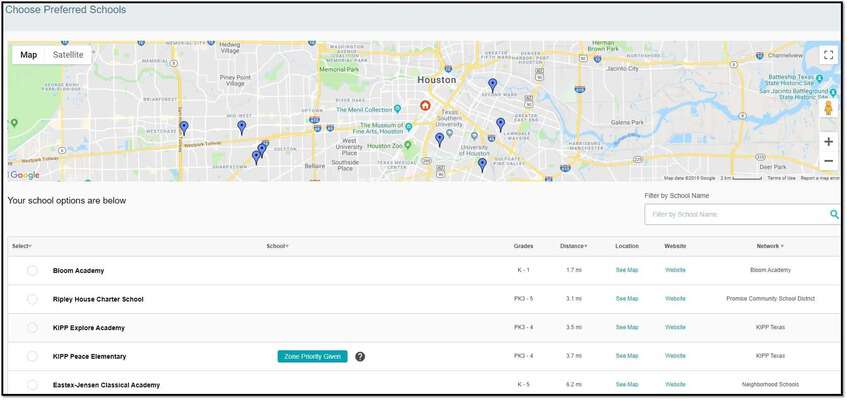Click KIPP Peace Elementary name
The image size is (847, 400).
(x=89, y=356)
